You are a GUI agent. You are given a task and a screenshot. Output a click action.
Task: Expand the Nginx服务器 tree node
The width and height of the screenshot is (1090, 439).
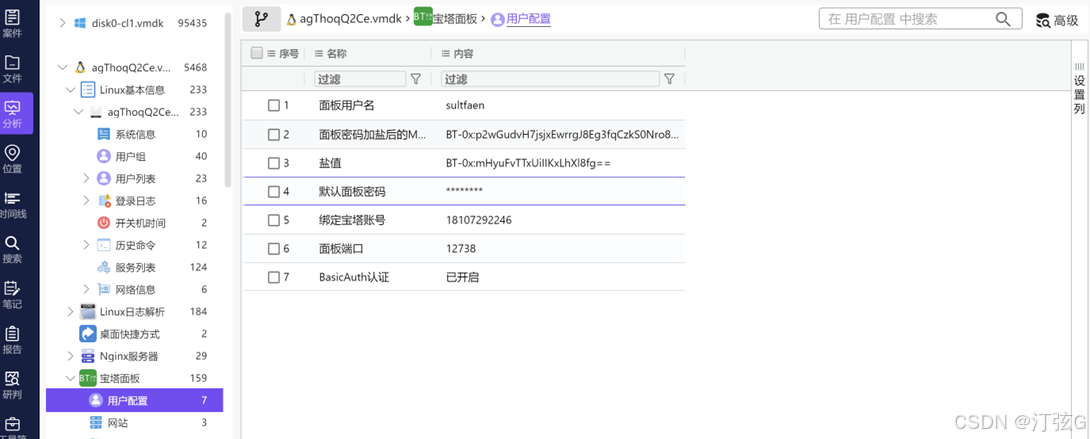click(70, 356)
